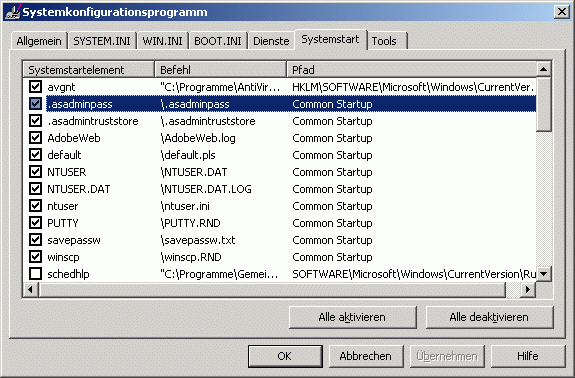Uncheck the savepassw checkbox
The width and height of the screenshot is (575, 378).
(x=35, y=240)
